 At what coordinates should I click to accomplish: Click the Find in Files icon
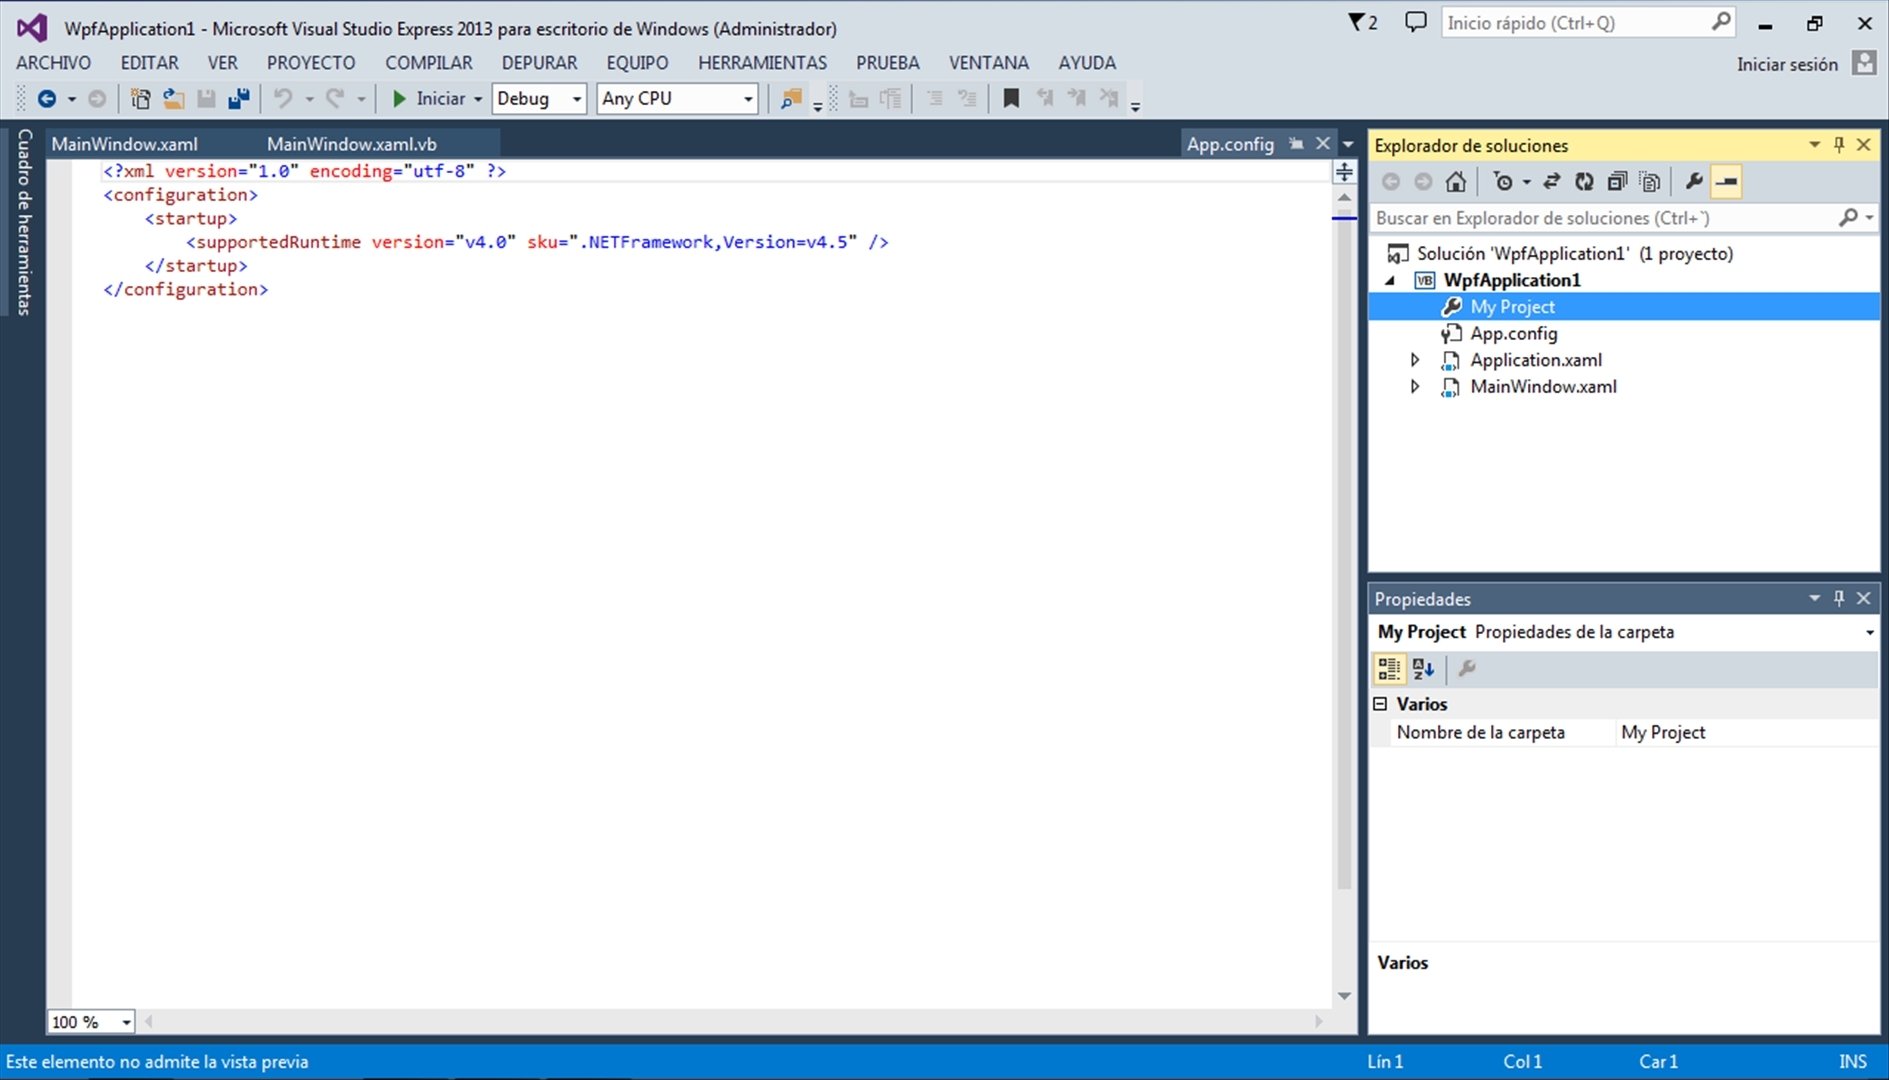point(791,99)
